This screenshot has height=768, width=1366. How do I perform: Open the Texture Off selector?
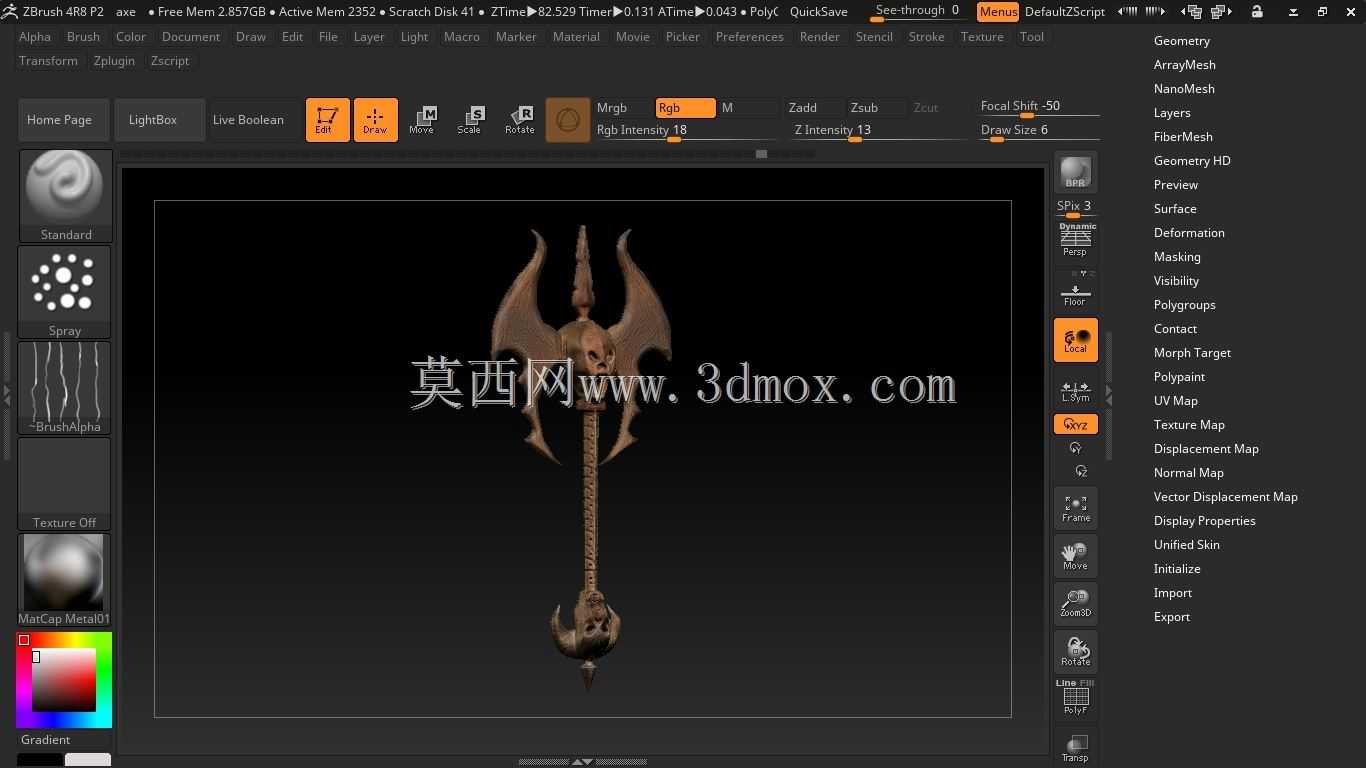point(65,484)
